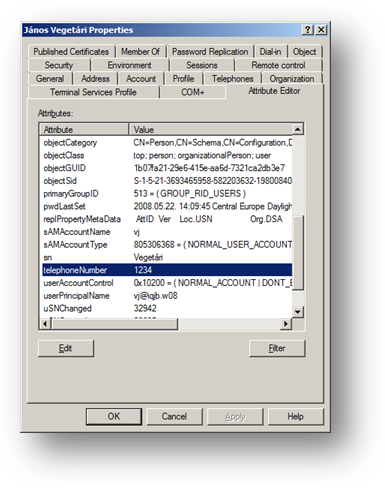385x488 pixels.
Task: Switch to the Telephones tab
Action: point(233,79)
